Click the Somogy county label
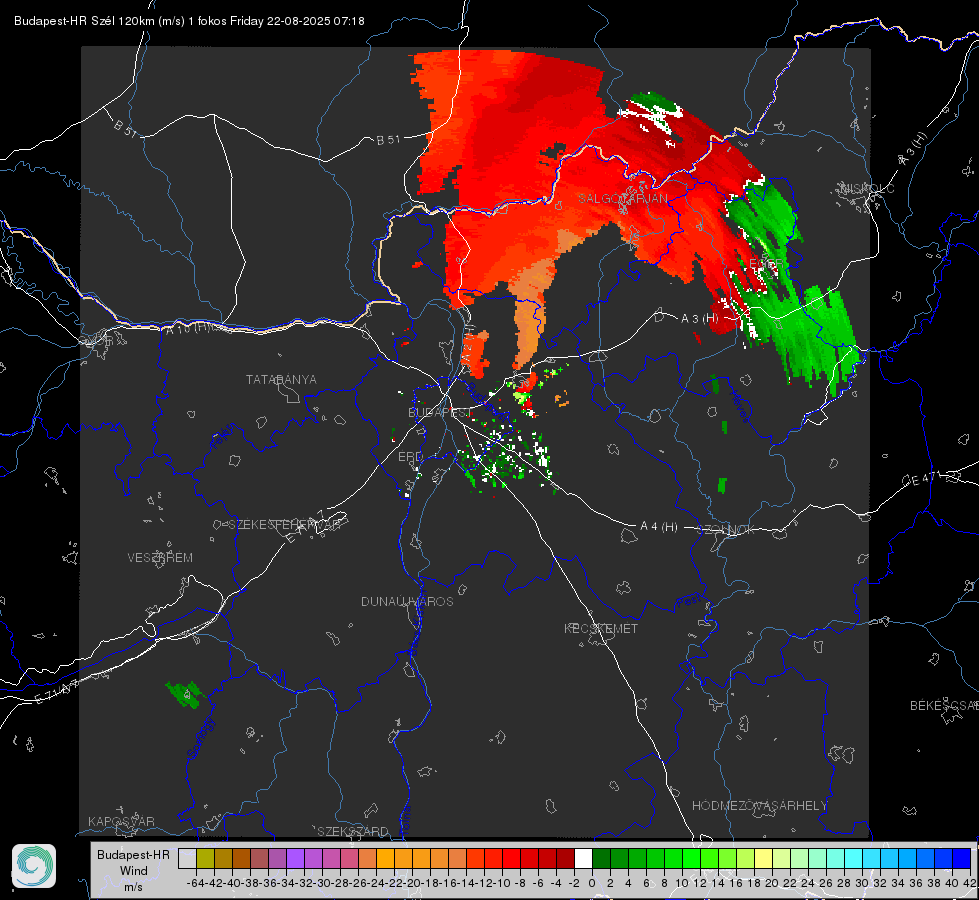The width and height of the screenshot is (979, 900). tap(201, 738)
